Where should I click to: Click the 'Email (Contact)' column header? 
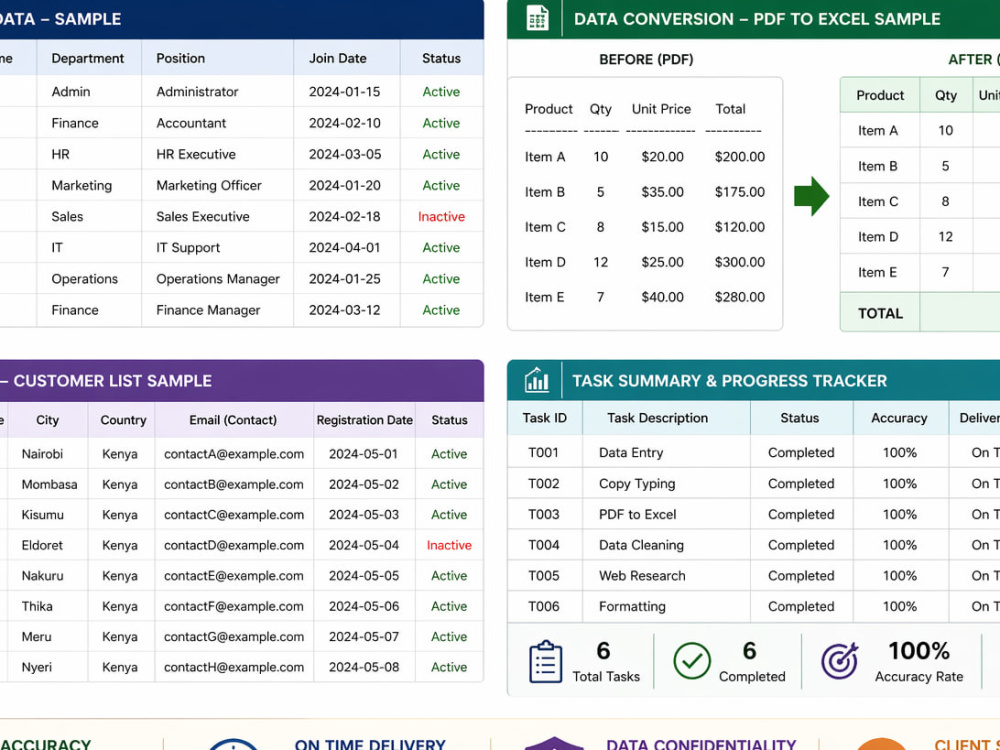[x=233, y=420]
